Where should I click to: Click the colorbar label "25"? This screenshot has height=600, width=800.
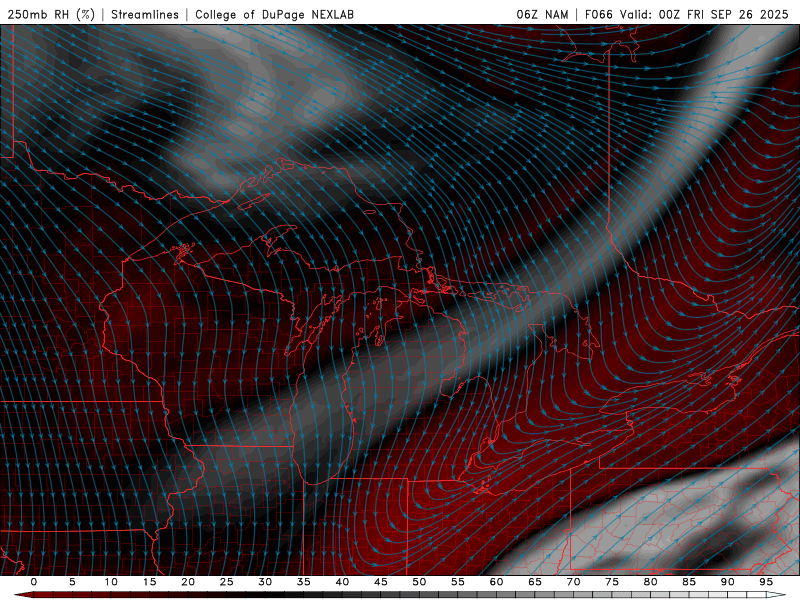tap(227, 582)
